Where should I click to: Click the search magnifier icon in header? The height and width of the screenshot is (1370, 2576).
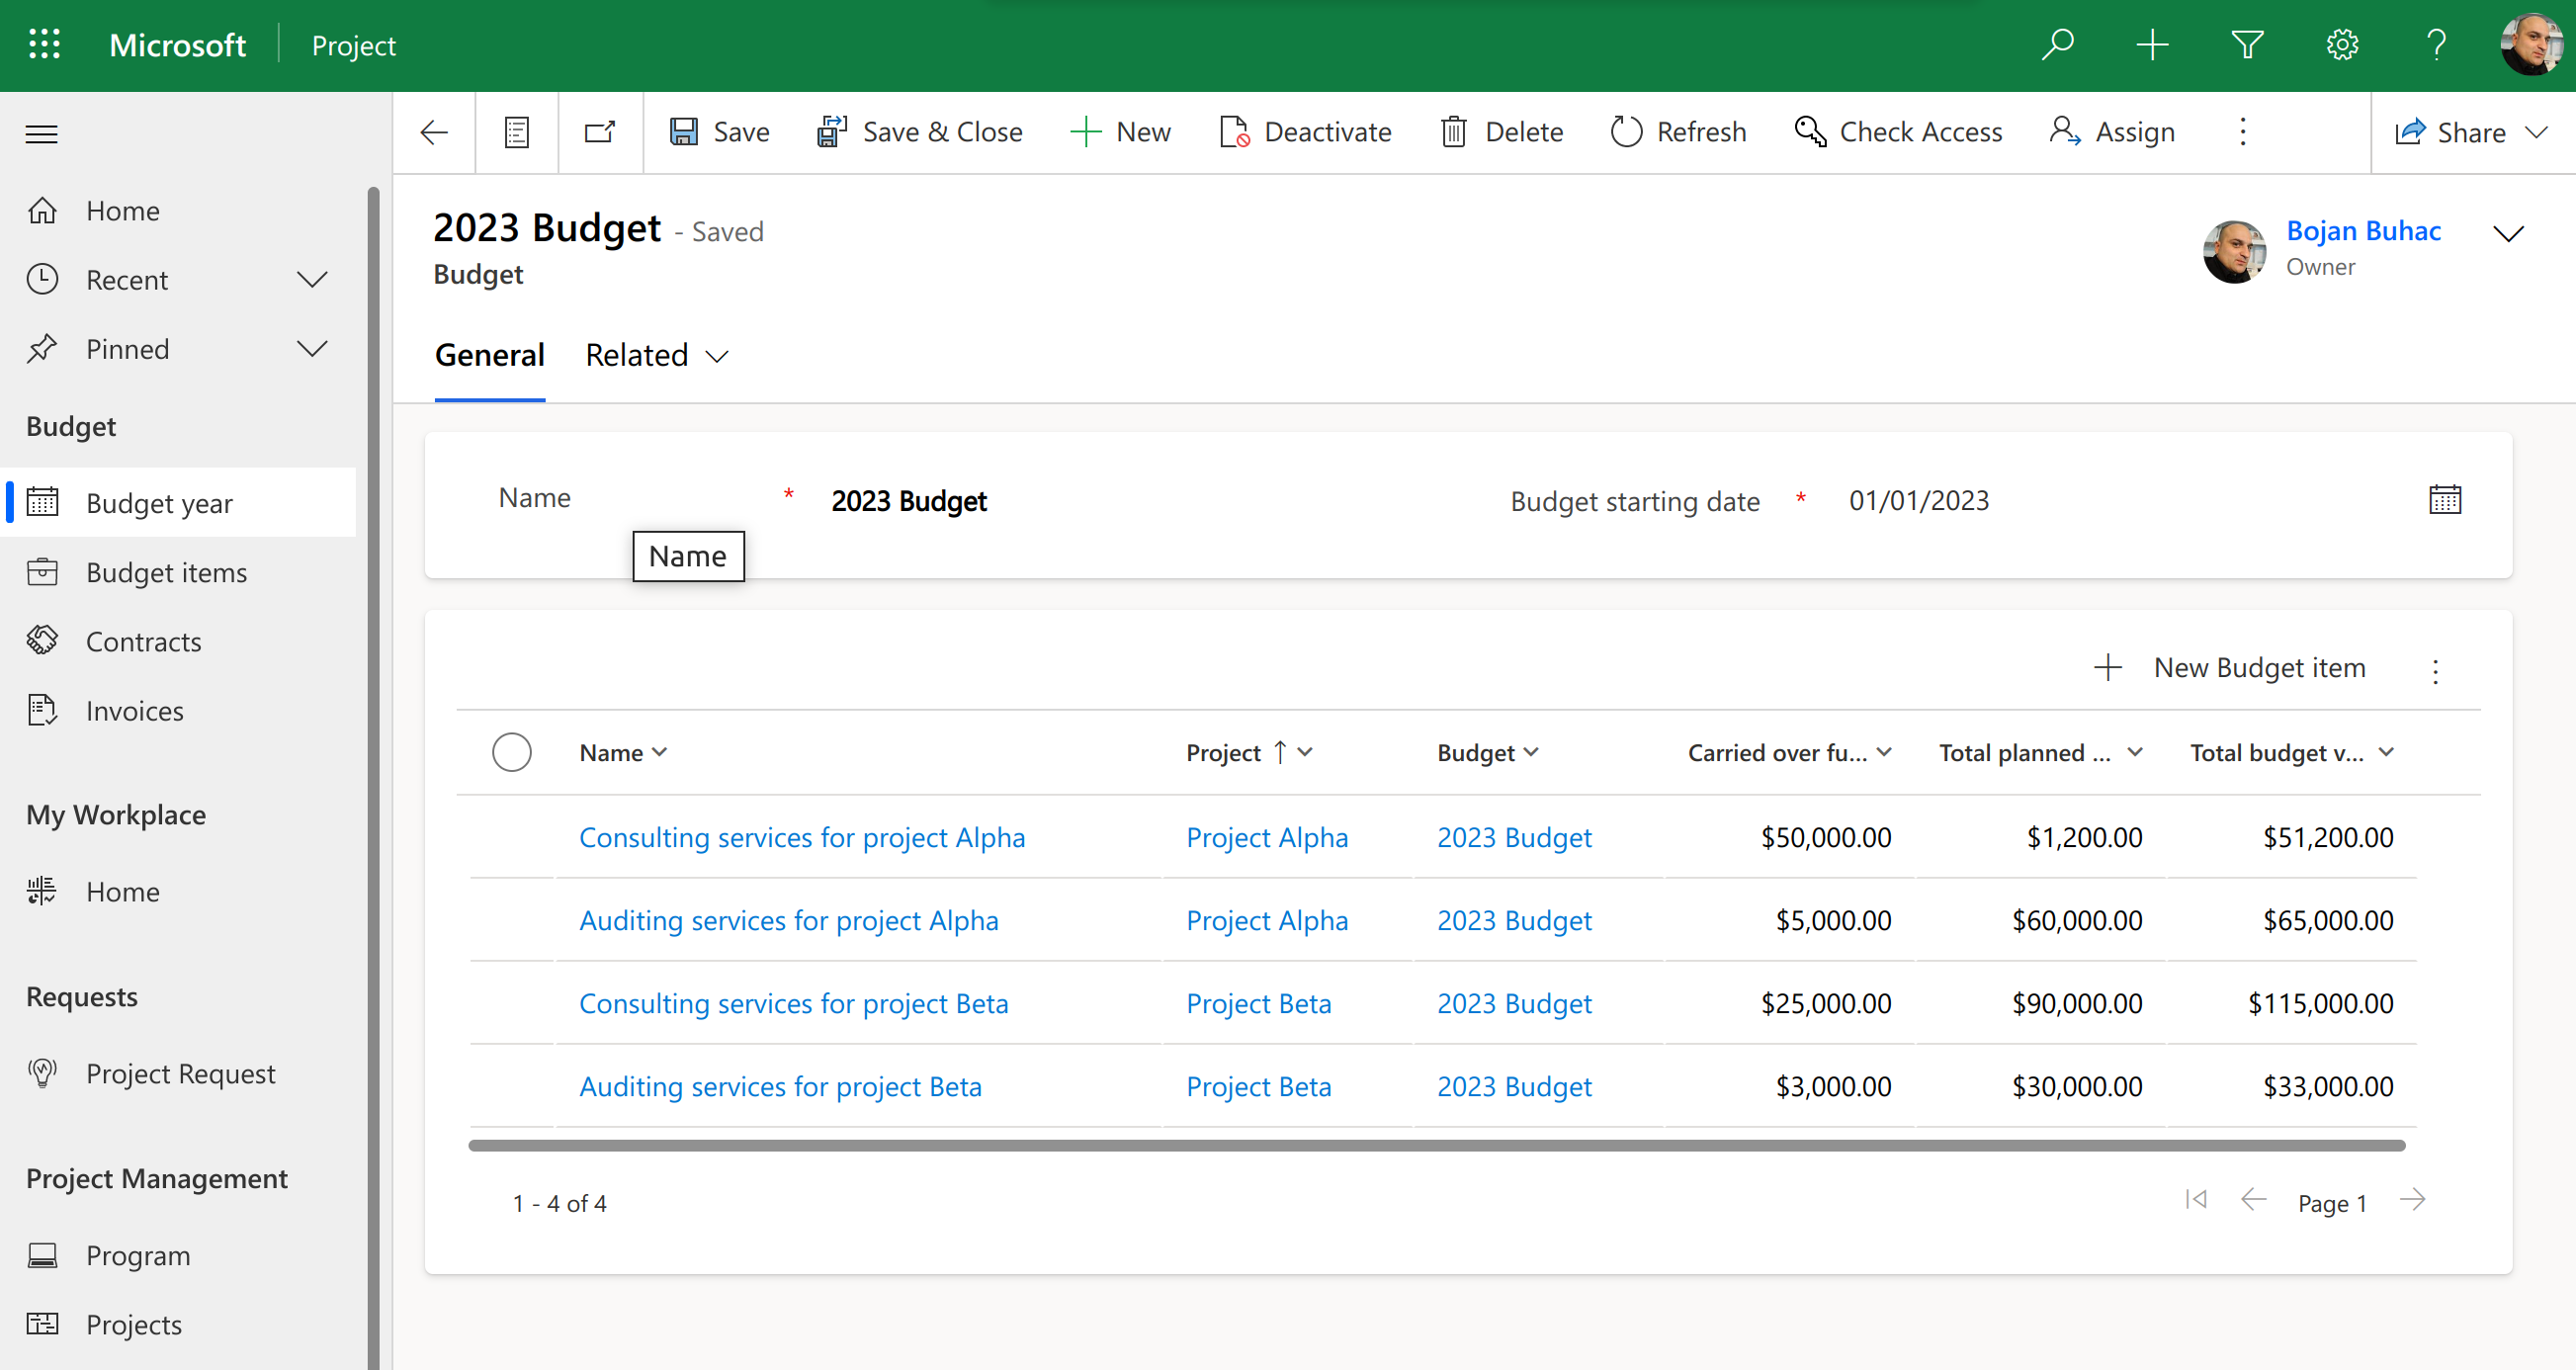pos(2057,45)
